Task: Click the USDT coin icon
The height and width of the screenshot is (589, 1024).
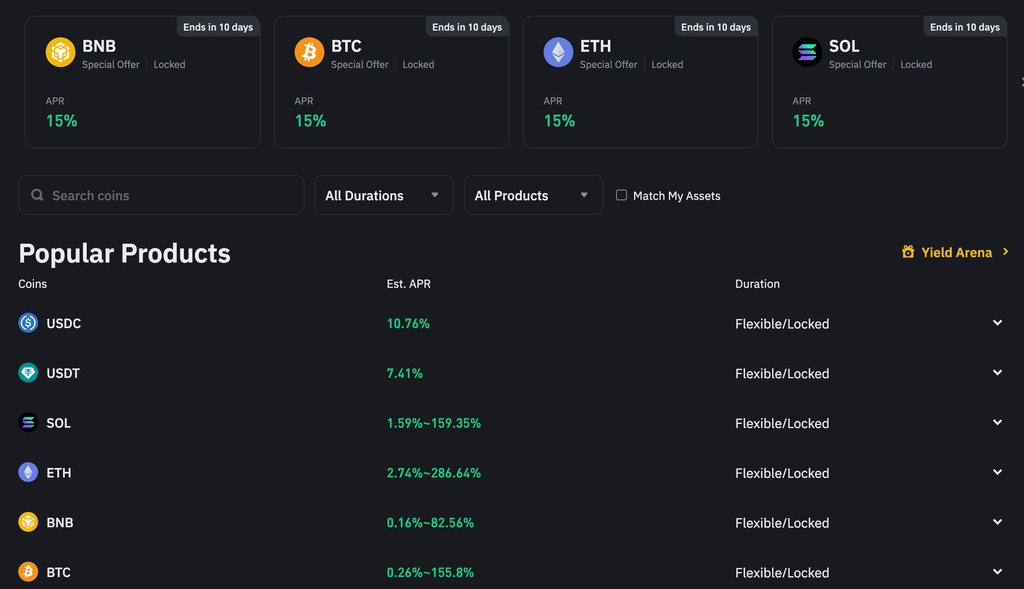Action: tap(27, 373)
